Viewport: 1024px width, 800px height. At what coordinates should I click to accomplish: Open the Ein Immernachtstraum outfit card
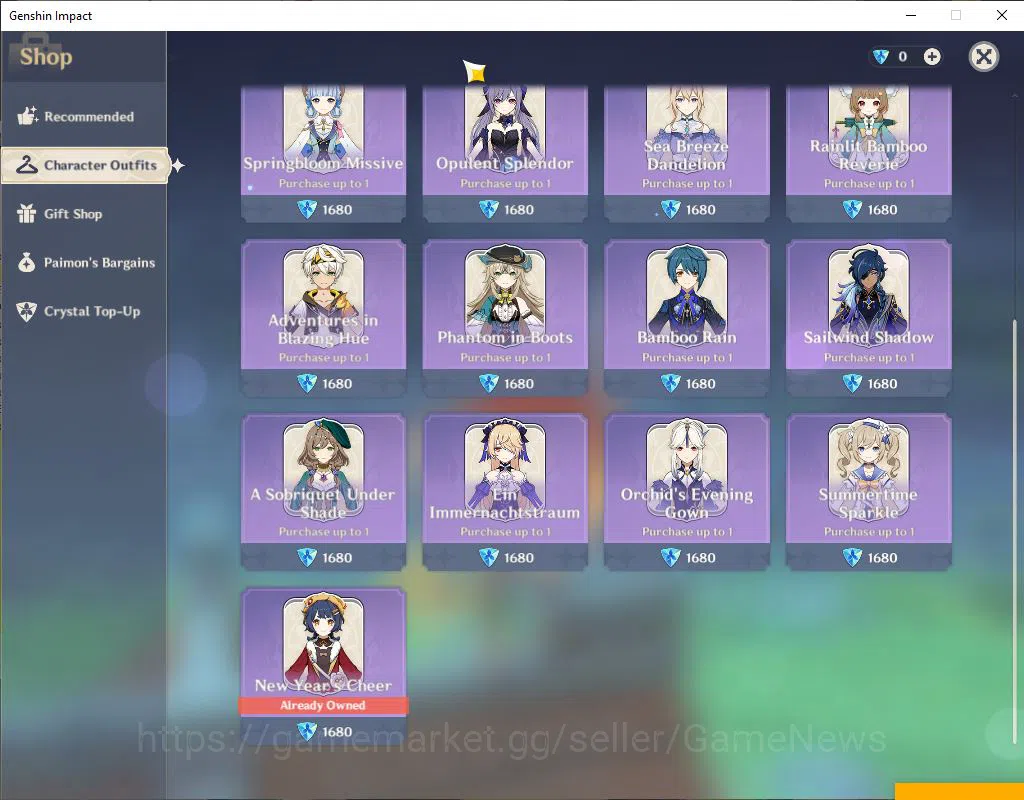[x=505, y=492]
